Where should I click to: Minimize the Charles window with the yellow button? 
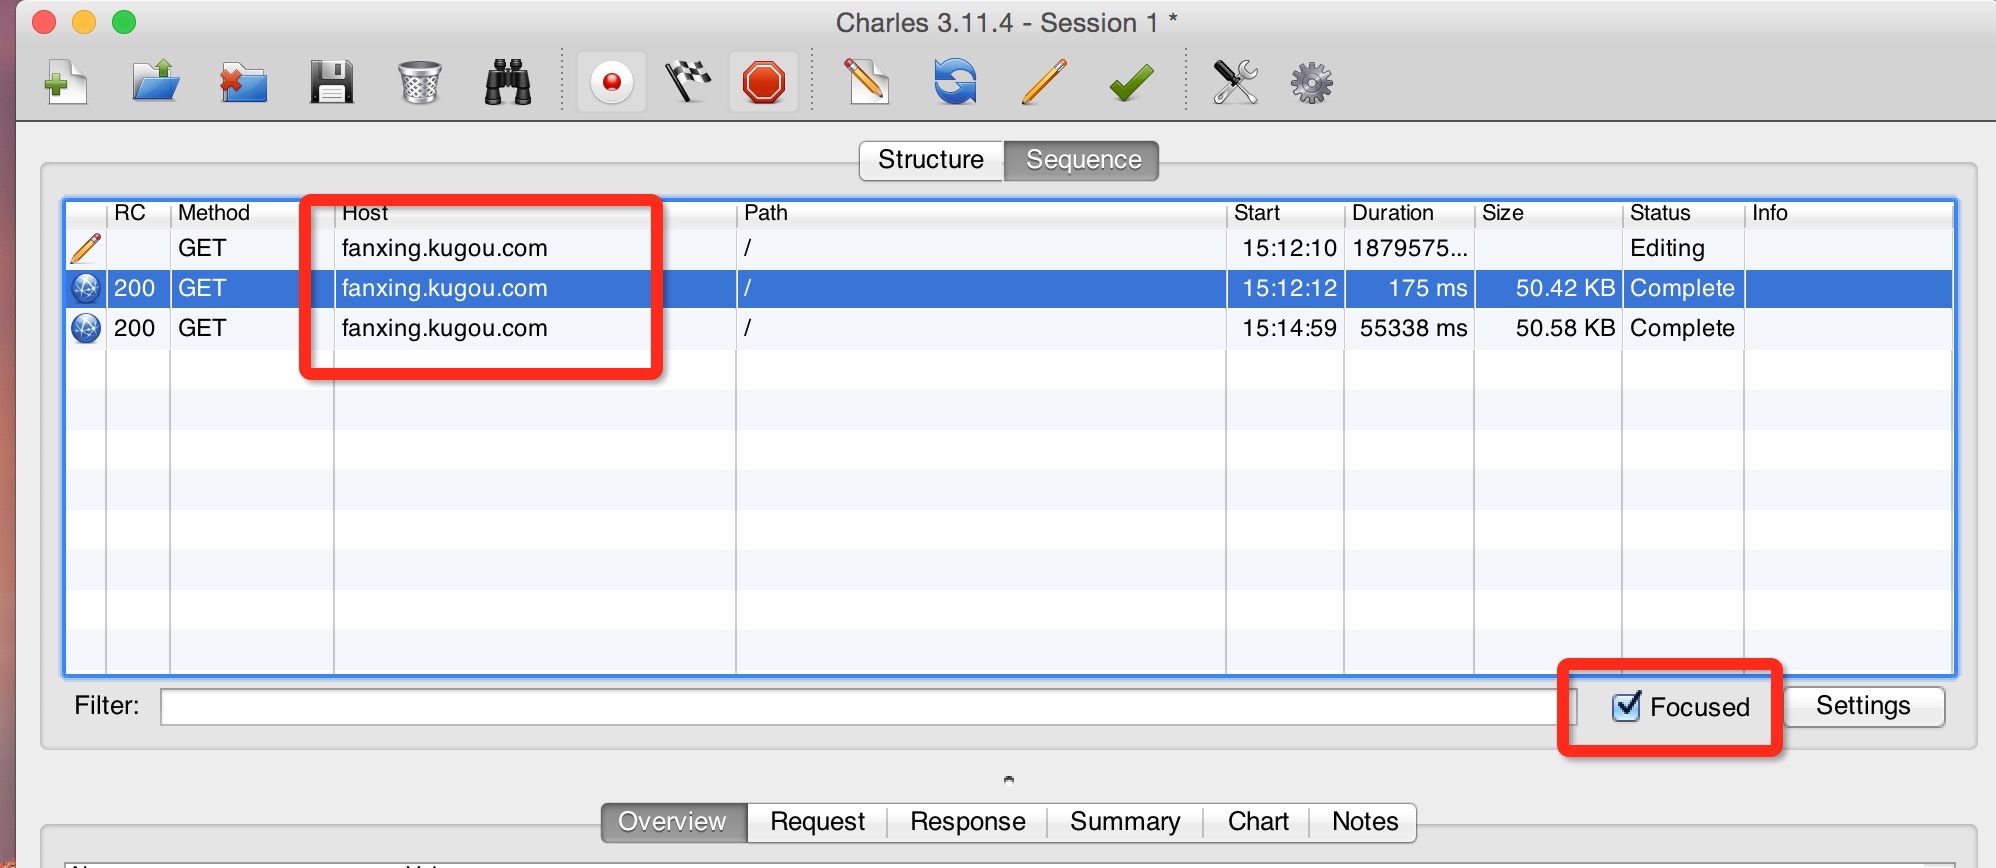click(84, 22)
